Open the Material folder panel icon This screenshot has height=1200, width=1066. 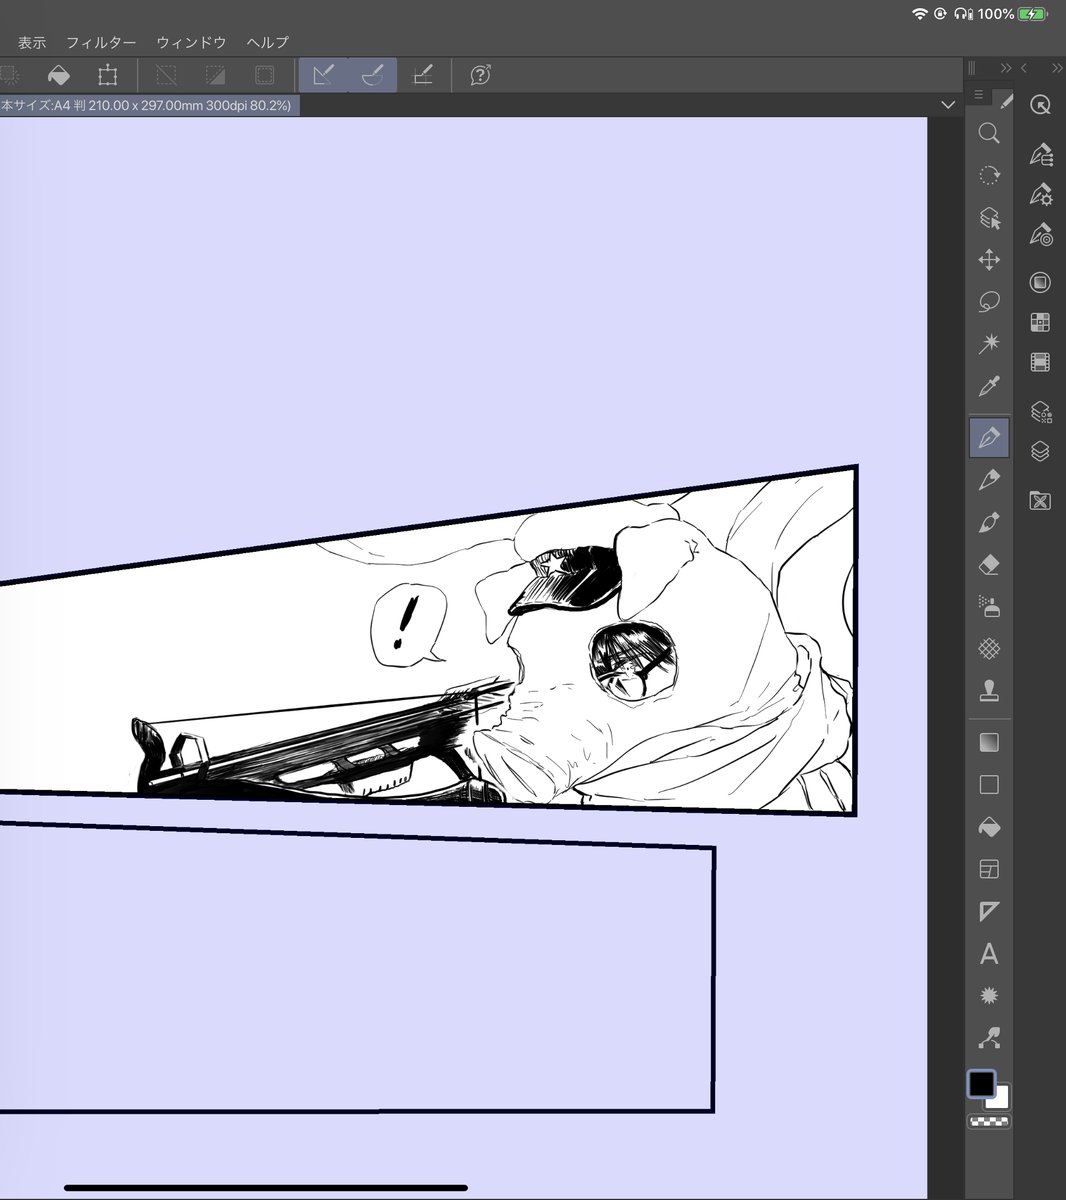[1040, 500]
